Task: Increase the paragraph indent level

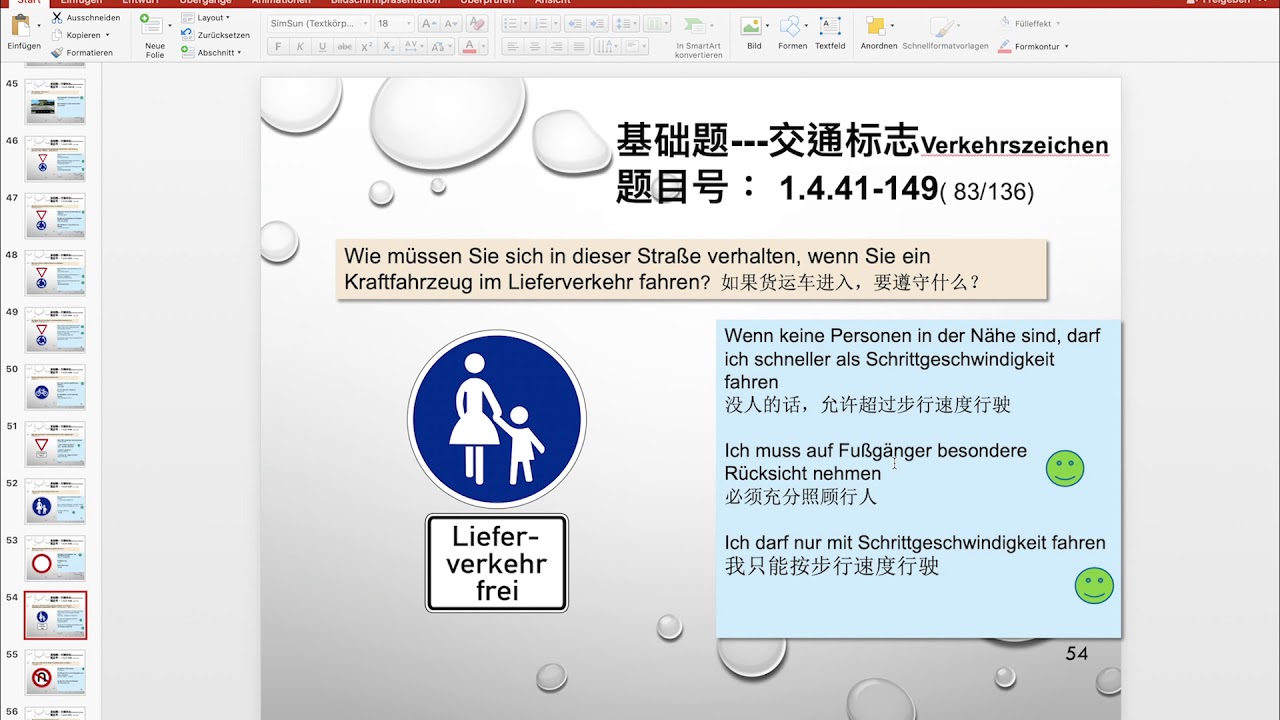Action: pyautogui.click(x=597, y=23)
